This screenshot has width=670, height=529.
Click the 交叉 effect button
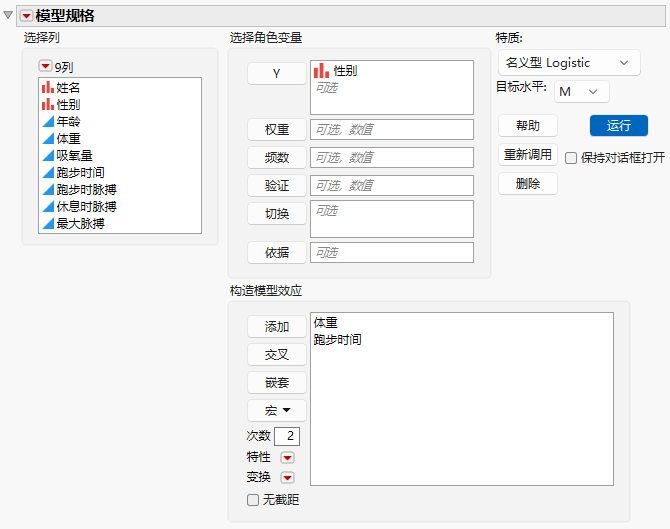click(276, 355)
